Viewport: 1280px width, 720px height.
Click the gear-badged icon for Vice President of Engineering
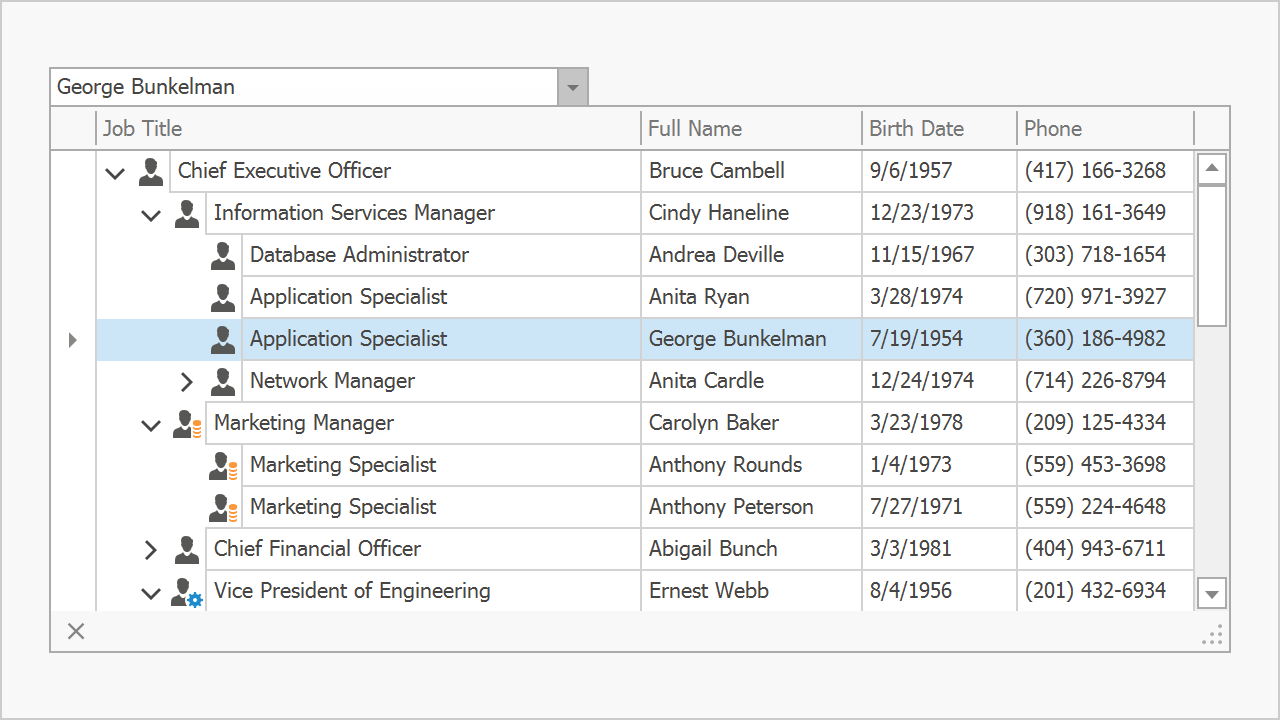click(187, 591)
